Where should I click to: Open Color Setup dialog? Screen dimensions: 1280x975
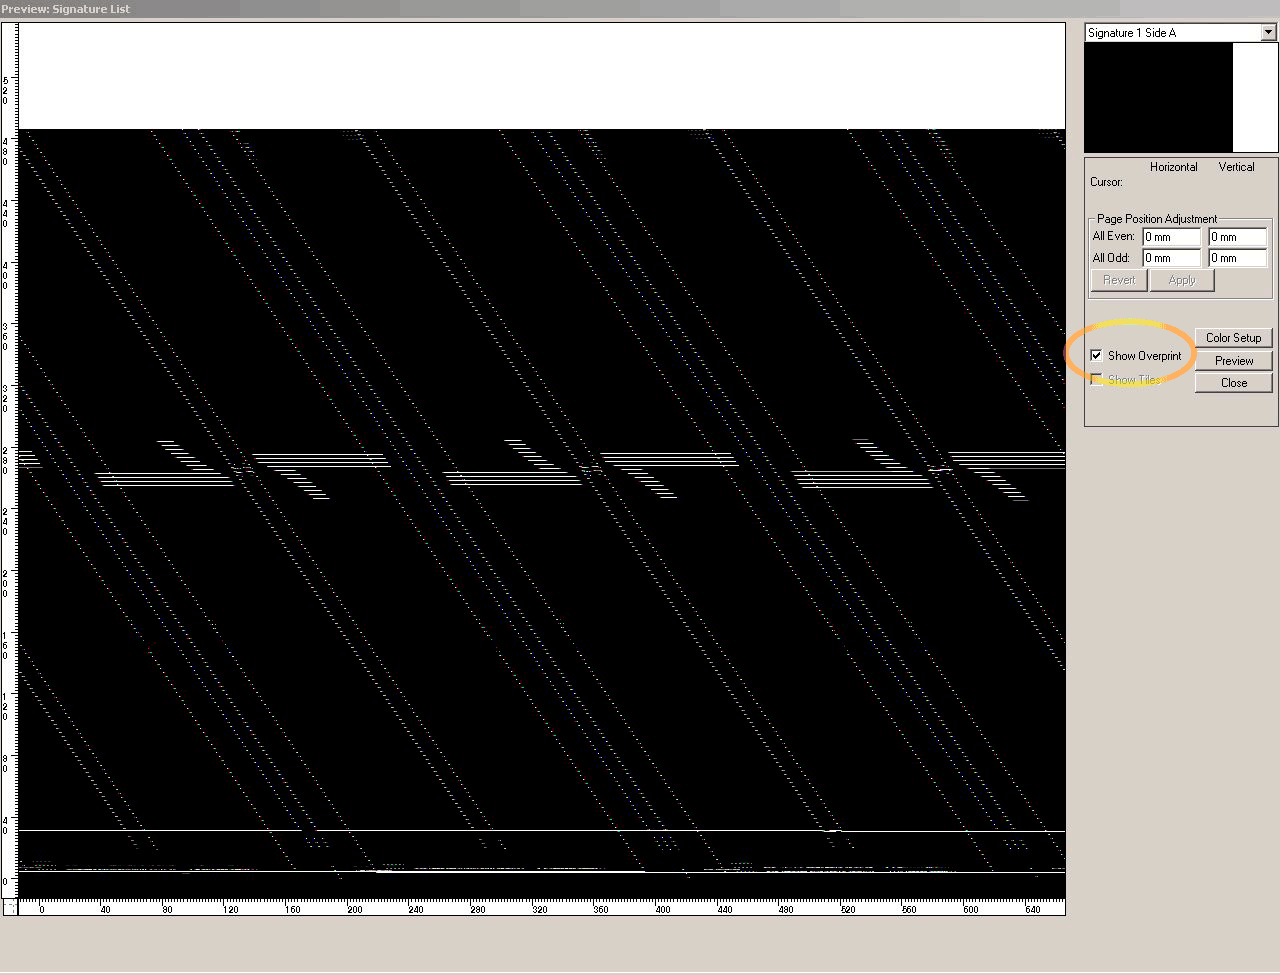tap(1233, 338)
